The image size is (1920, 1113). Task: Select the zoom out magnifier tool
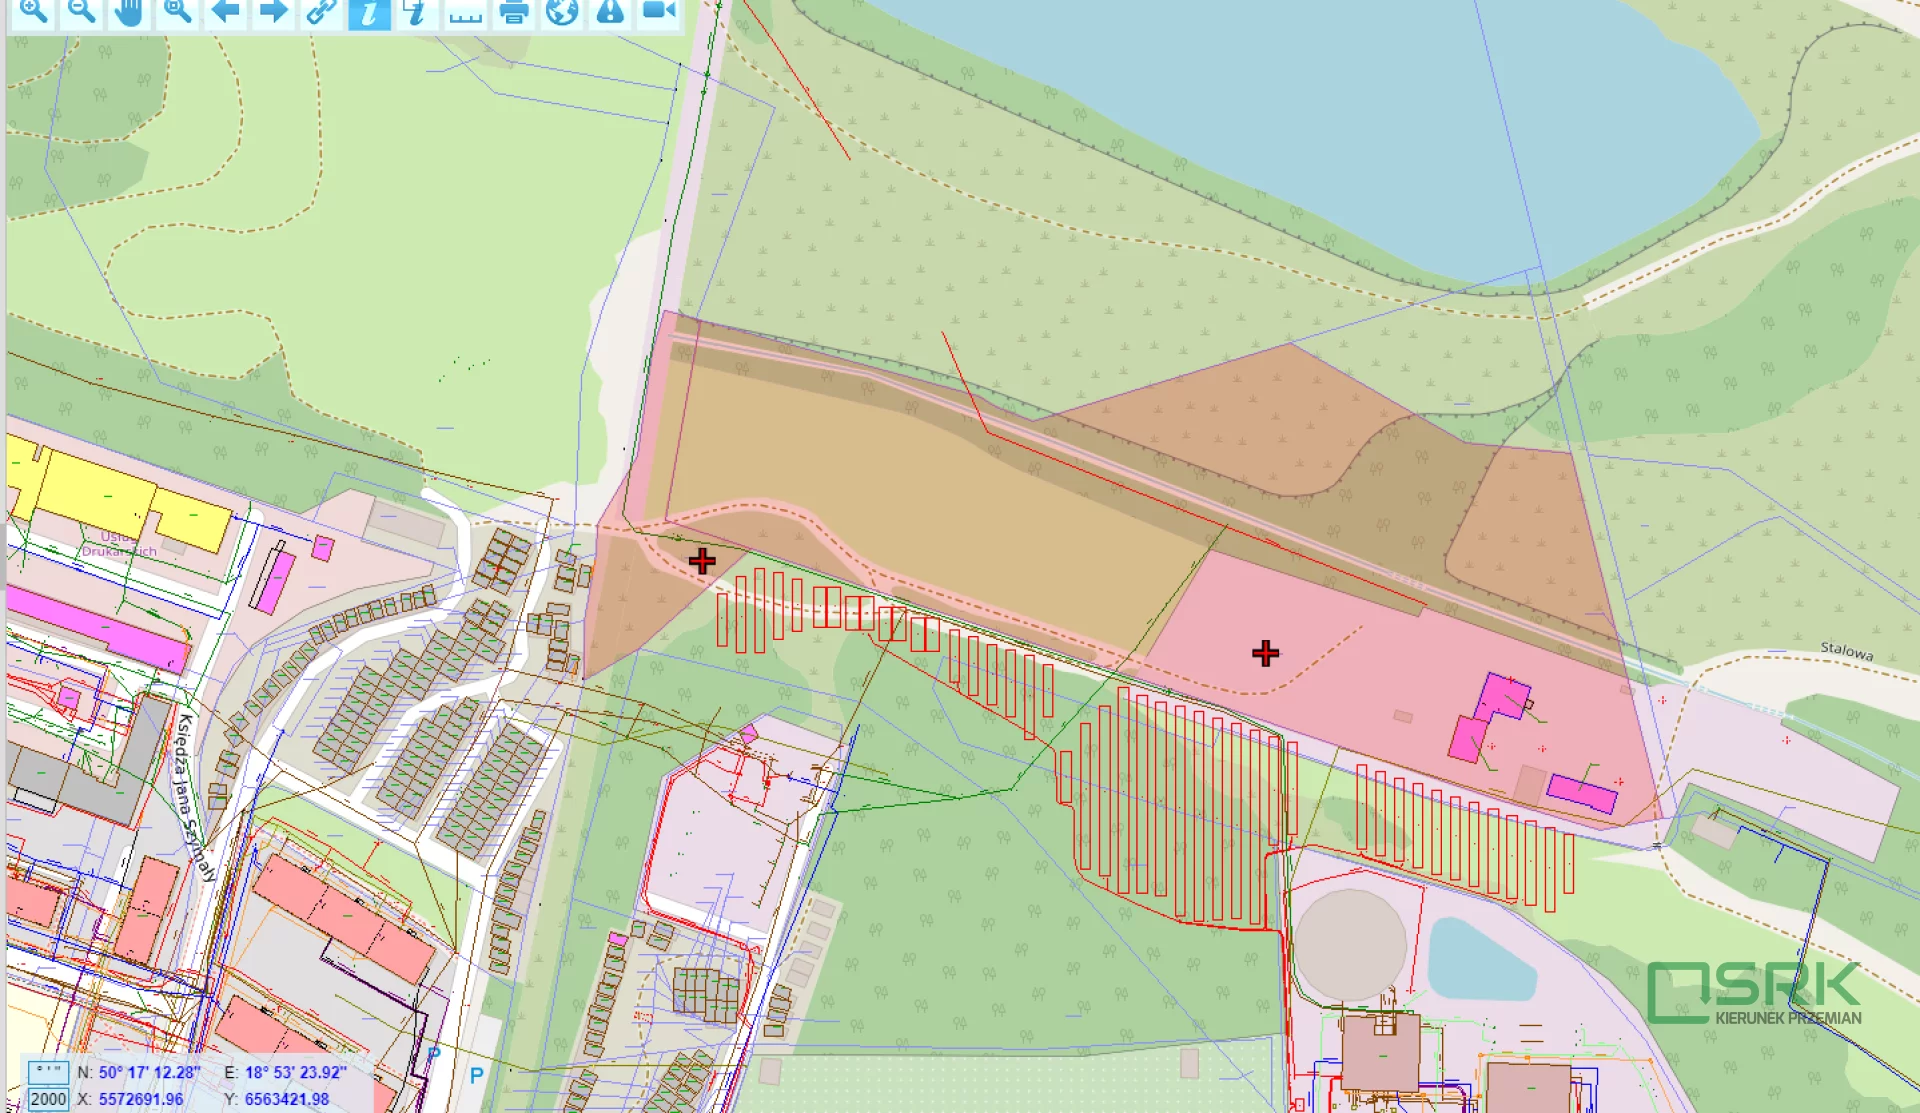[x=81, y=12]
